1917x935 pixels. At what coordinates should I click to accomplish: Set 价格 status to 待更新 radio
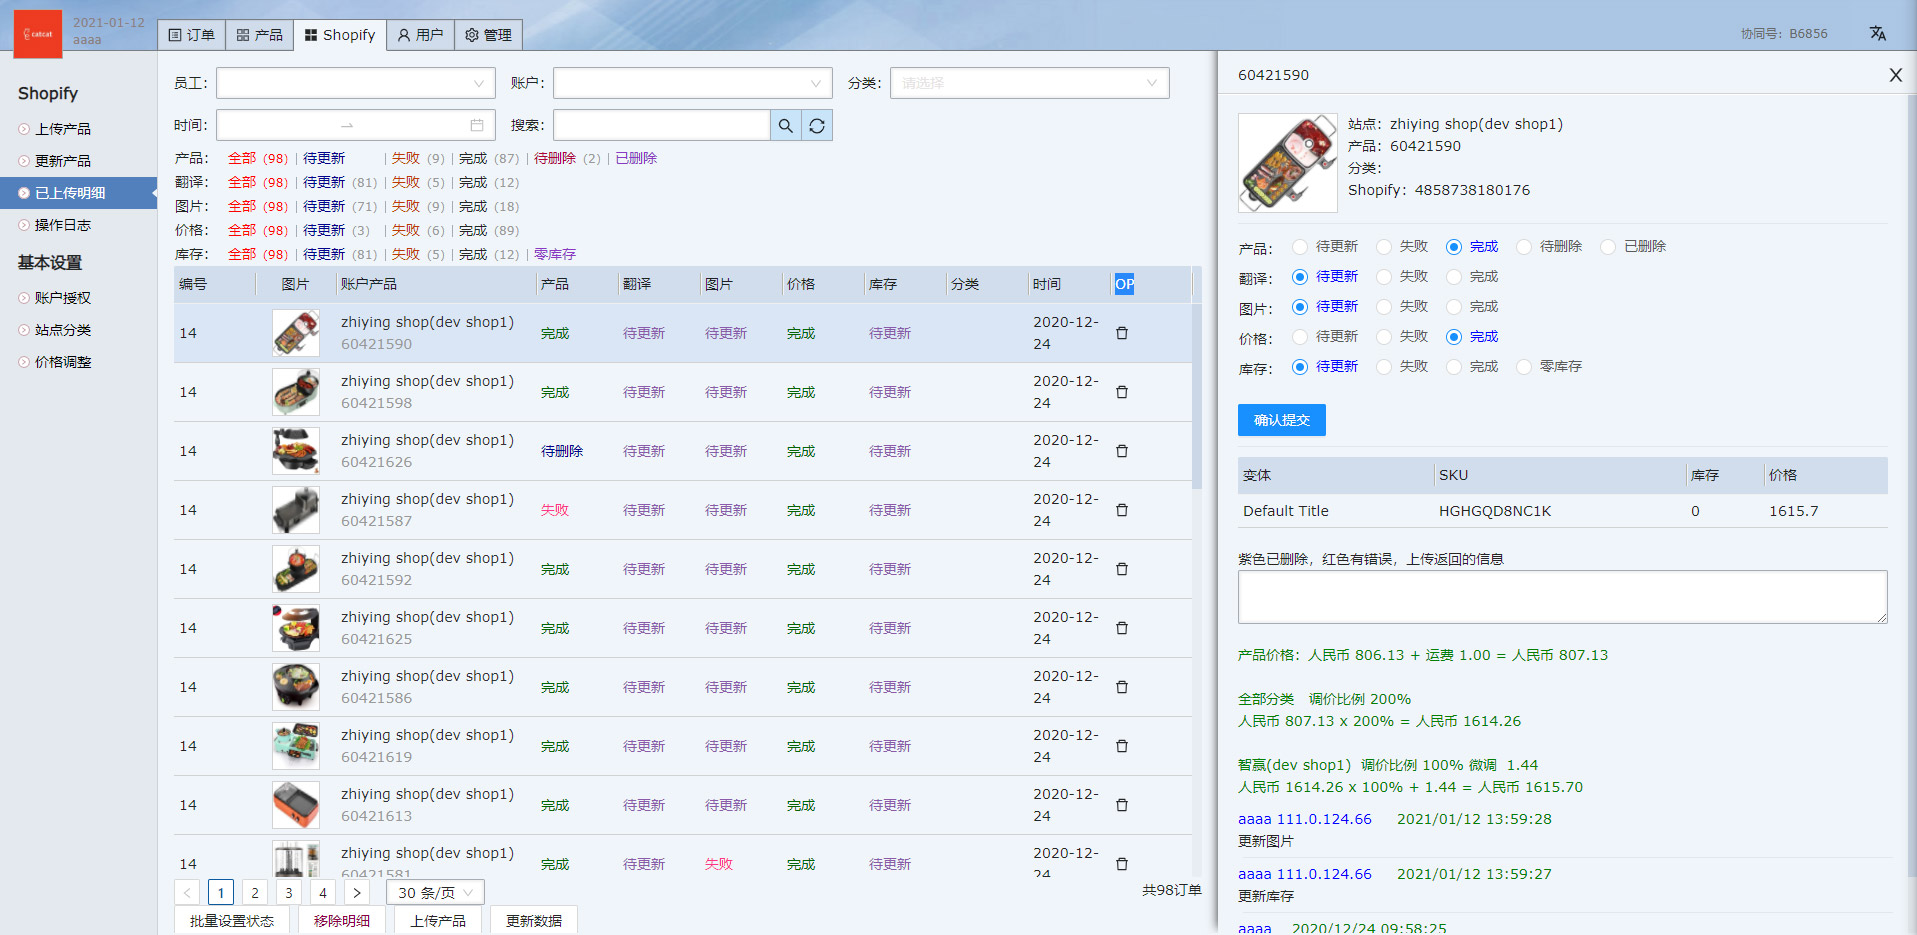(x=1300, y=337)
